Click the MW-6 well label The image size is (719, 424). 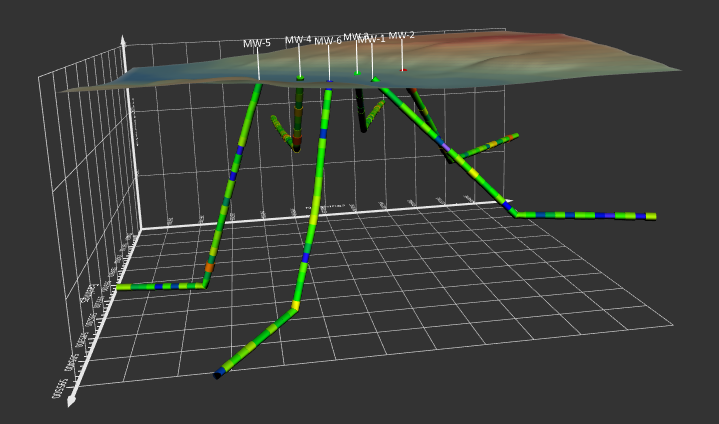[328, 41]
